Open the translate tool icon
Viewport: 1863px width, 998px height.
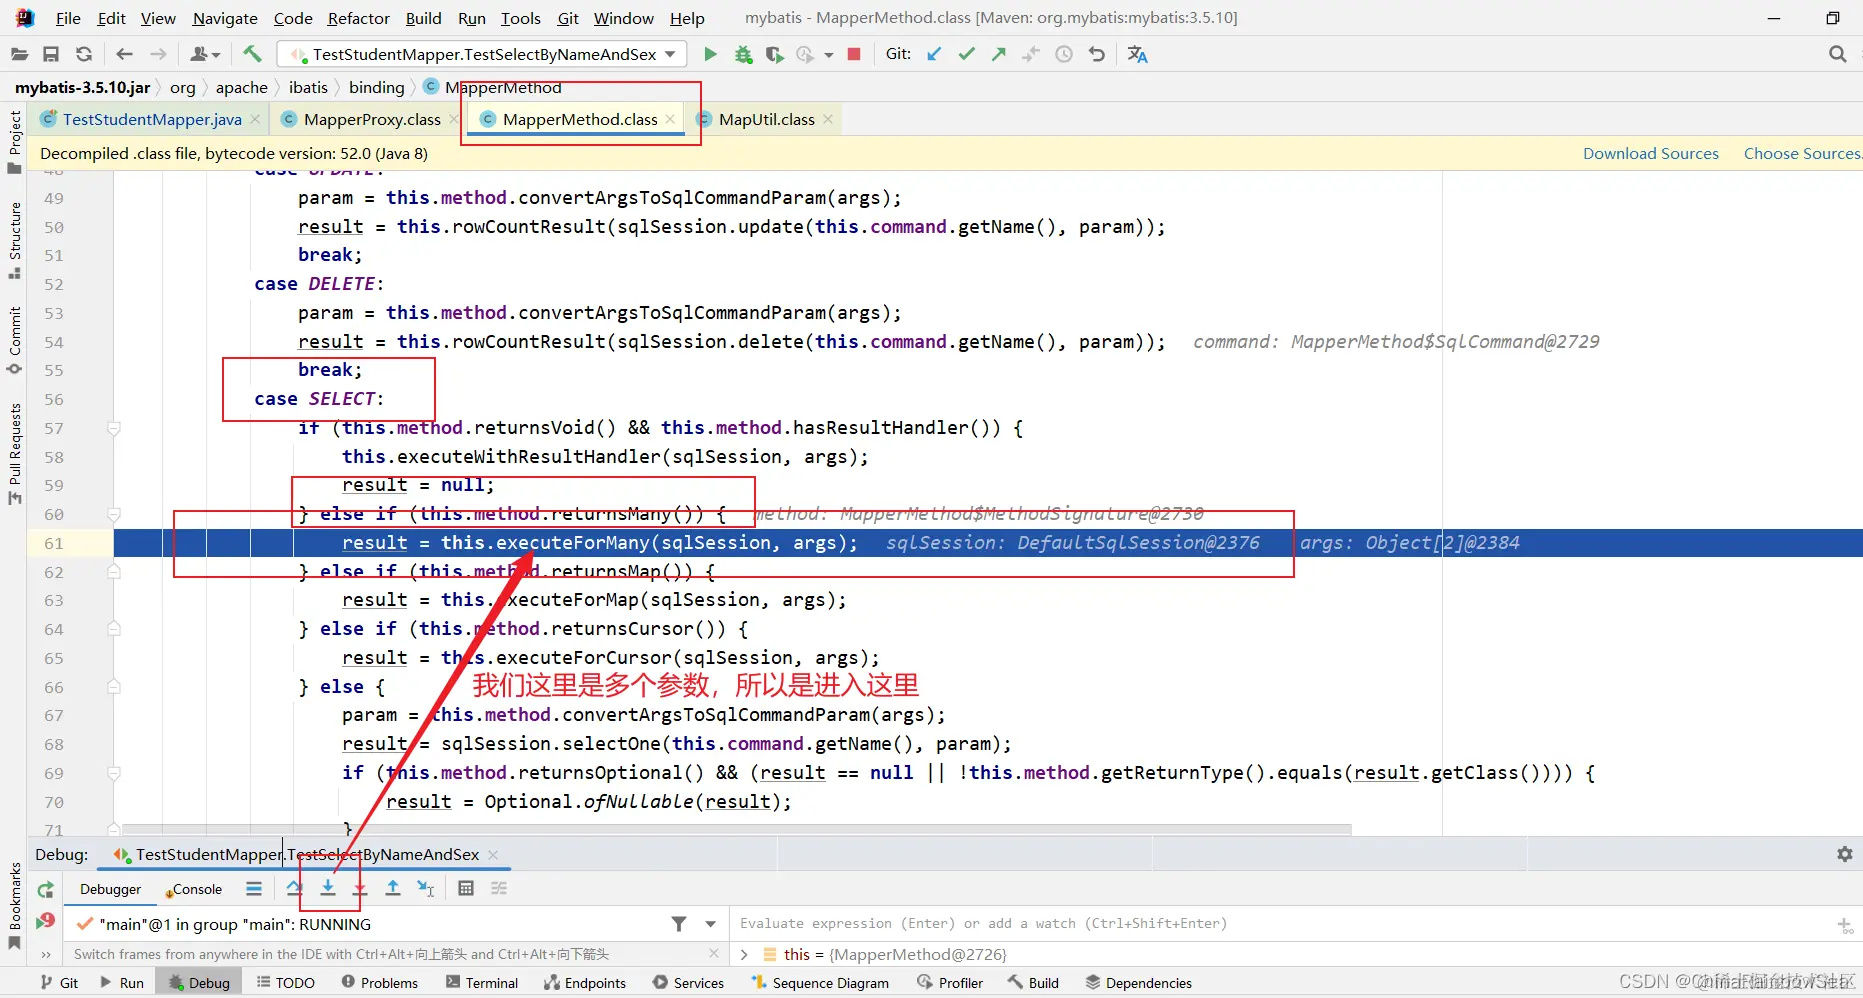tap(1138, 54)
